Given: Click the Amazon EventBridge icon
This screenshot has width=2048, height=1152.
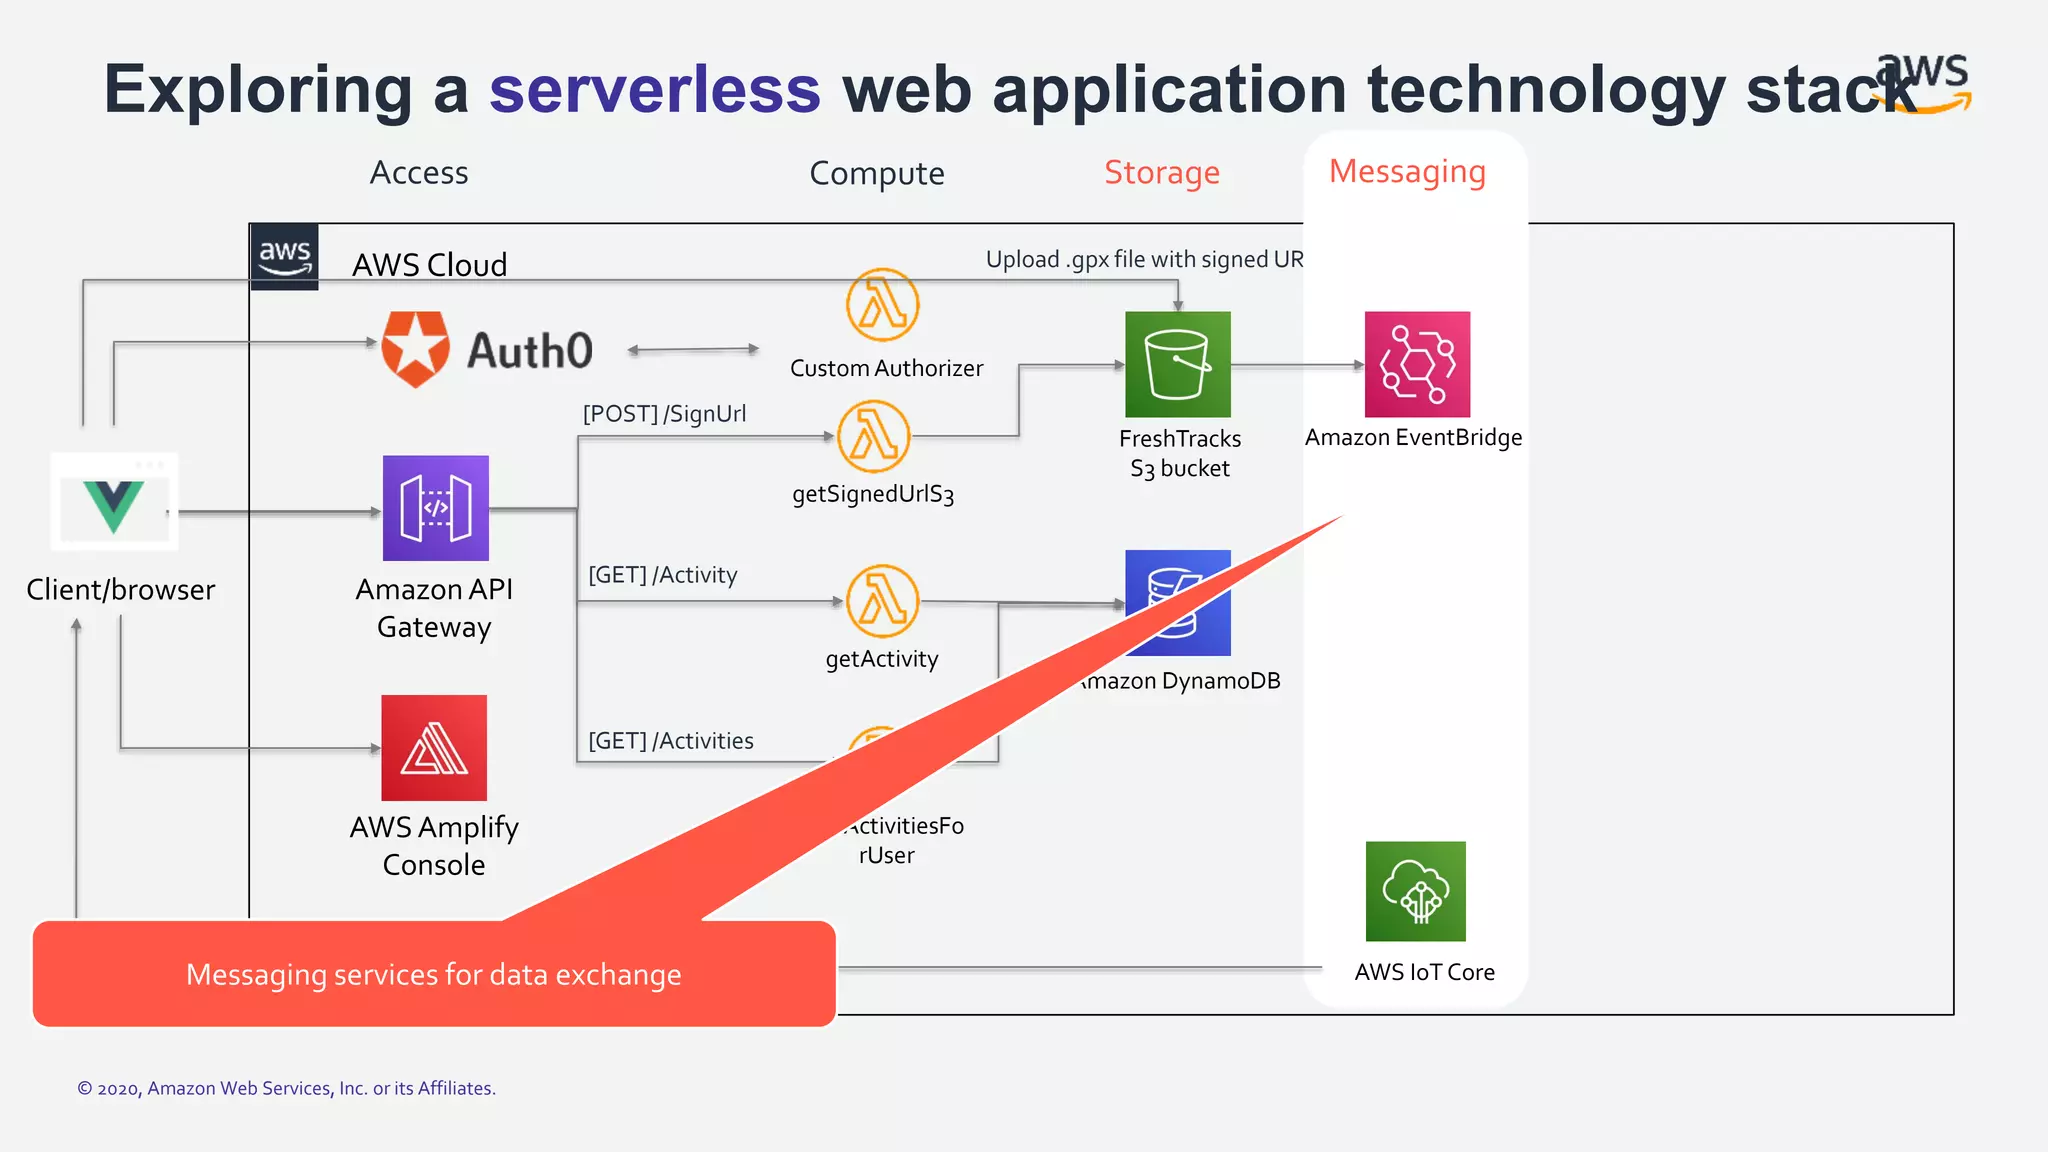Looking at the screenshot, I should click(x=1417, y=364).
